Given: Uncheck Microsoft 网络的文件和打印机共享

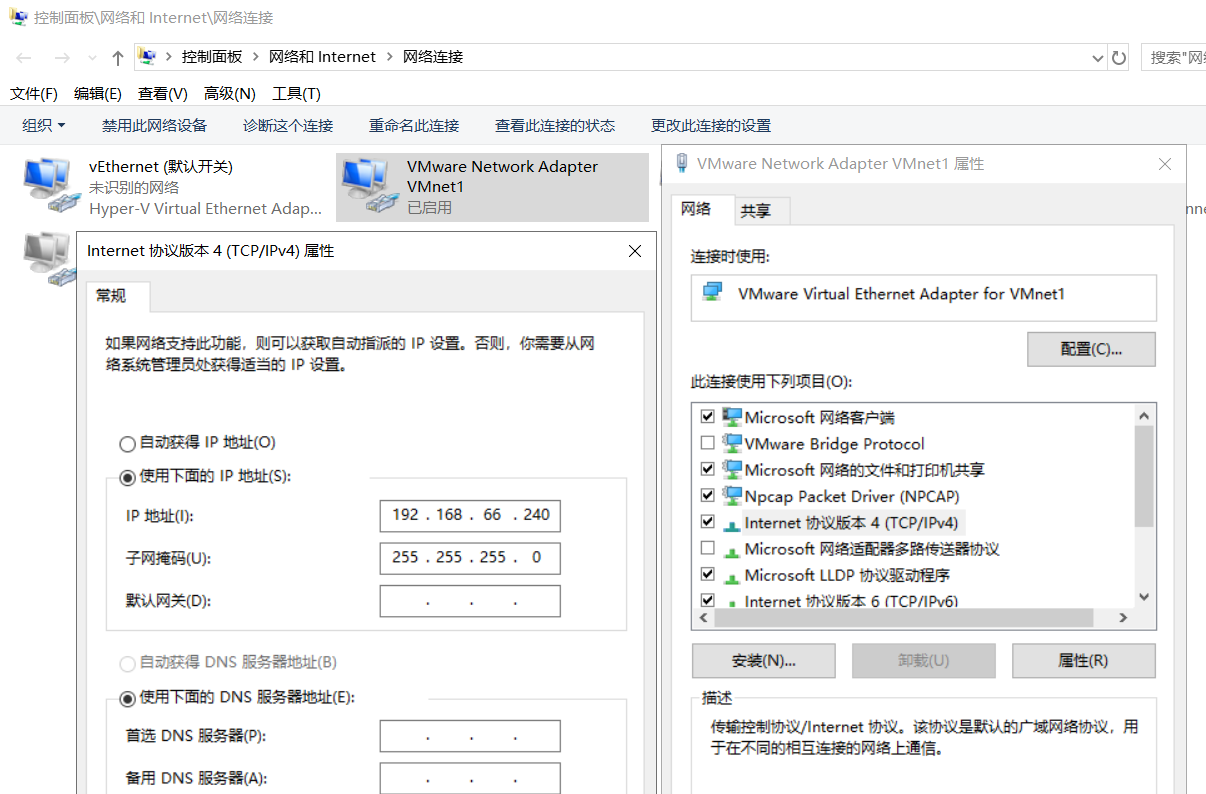Looking at the screenshot, I should (708, 469).
